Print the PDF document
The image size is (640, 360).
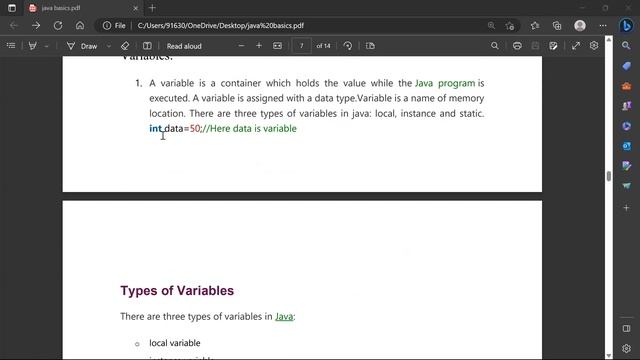(x=517, y=46)
